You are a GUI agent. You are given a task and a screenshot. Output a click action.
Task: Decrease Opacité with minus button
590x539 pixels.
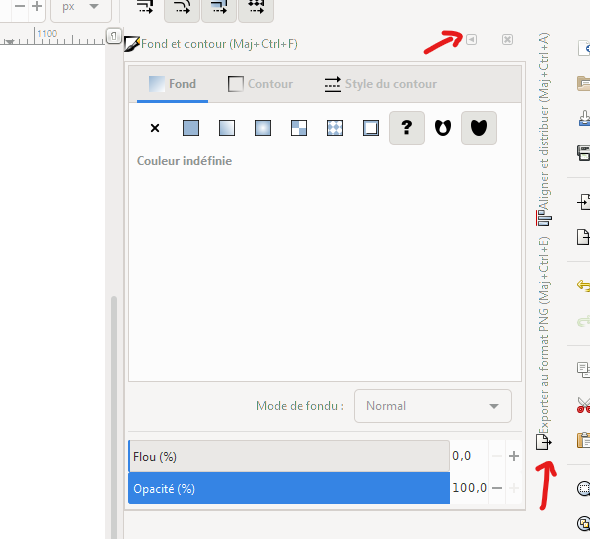click(x=497, y=488)
